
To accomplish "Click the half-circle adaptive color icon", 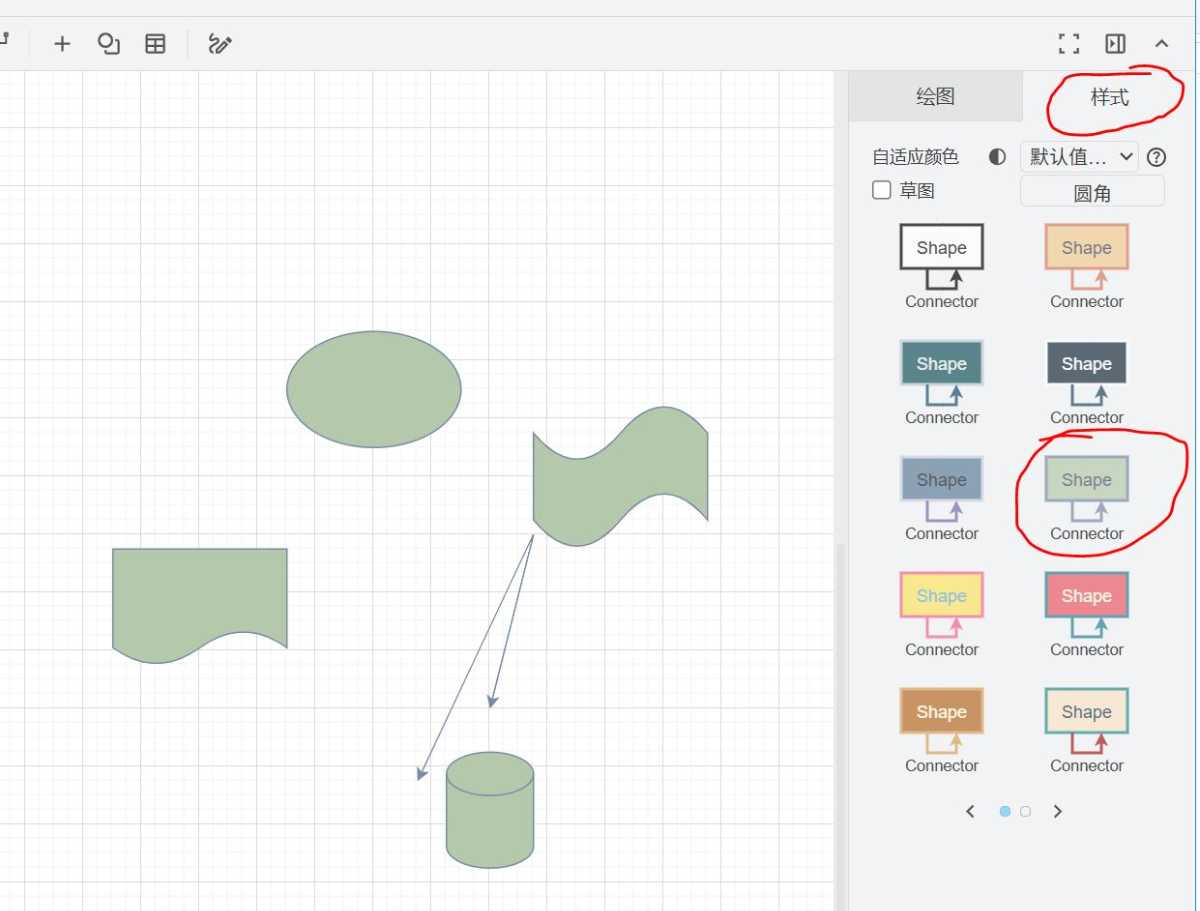I will (x=997, y=157).
